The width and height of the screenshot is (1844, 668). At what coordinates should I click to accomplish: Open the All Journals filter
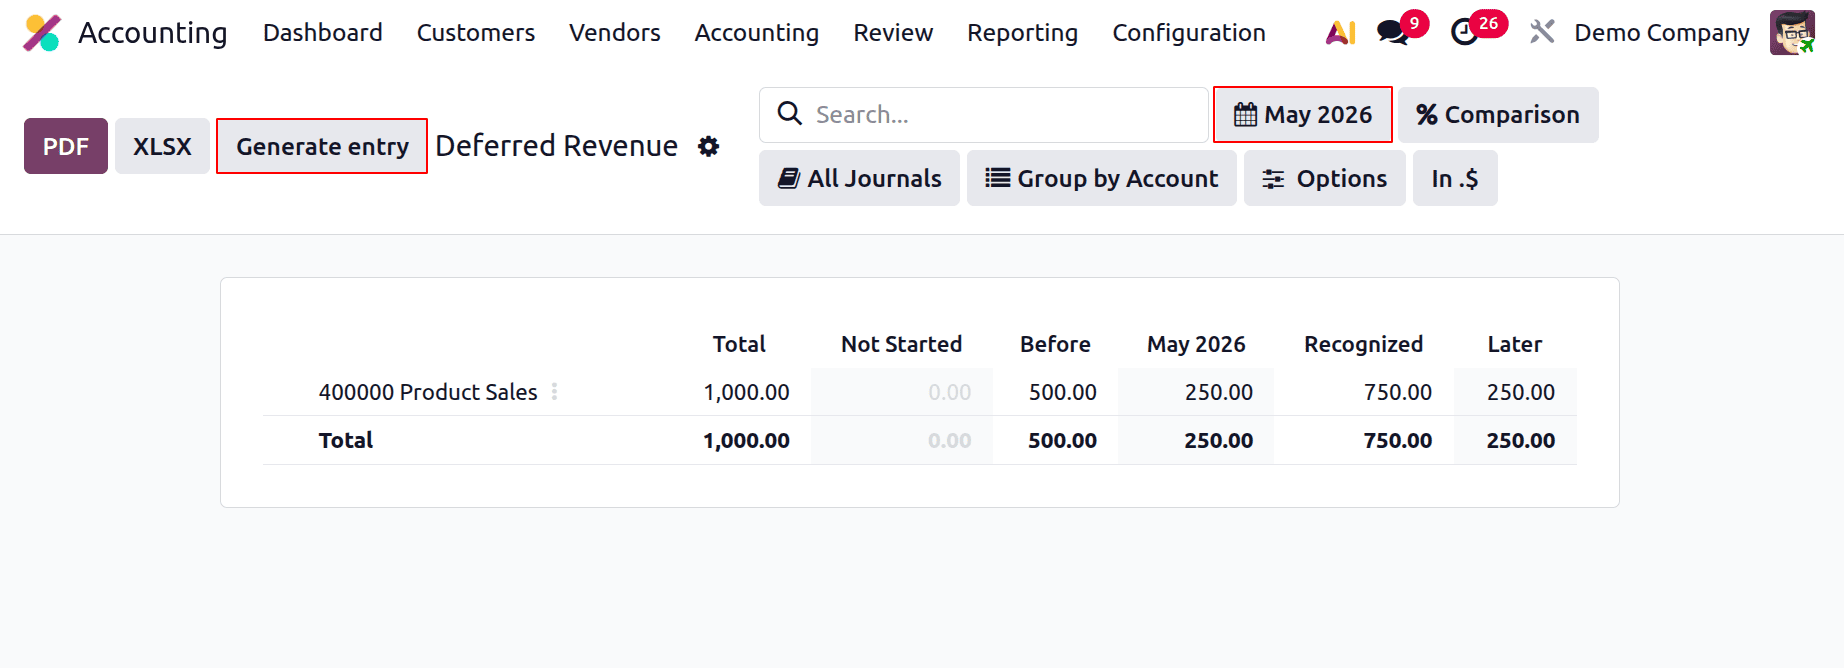pyautogui.click(x=859, y=179)
